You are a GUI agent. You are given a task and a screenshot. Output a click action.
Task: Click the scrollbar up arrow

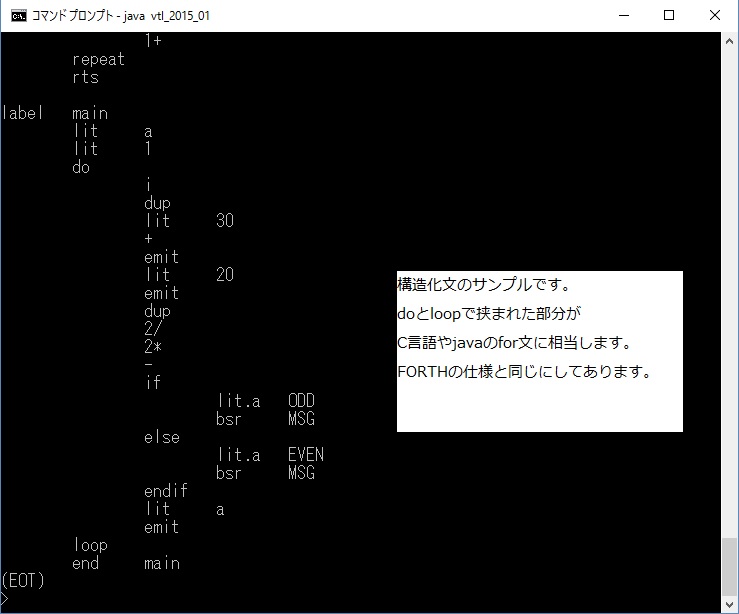click(730, 41)
